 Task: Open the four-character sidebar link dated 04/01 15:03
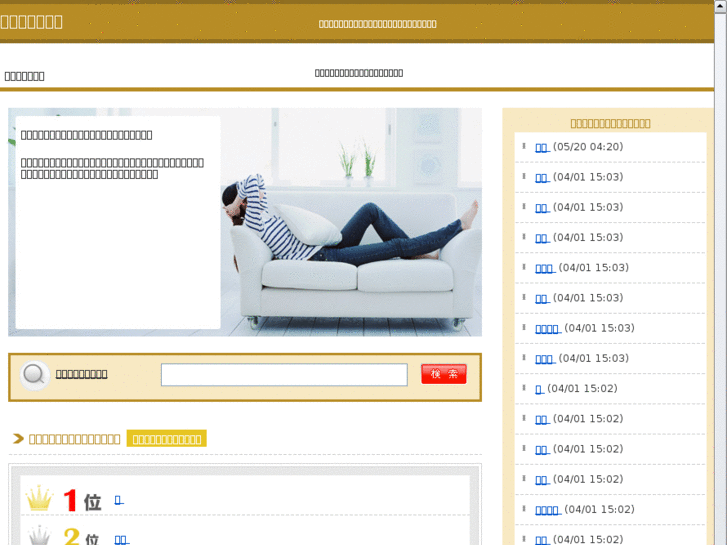548,329
